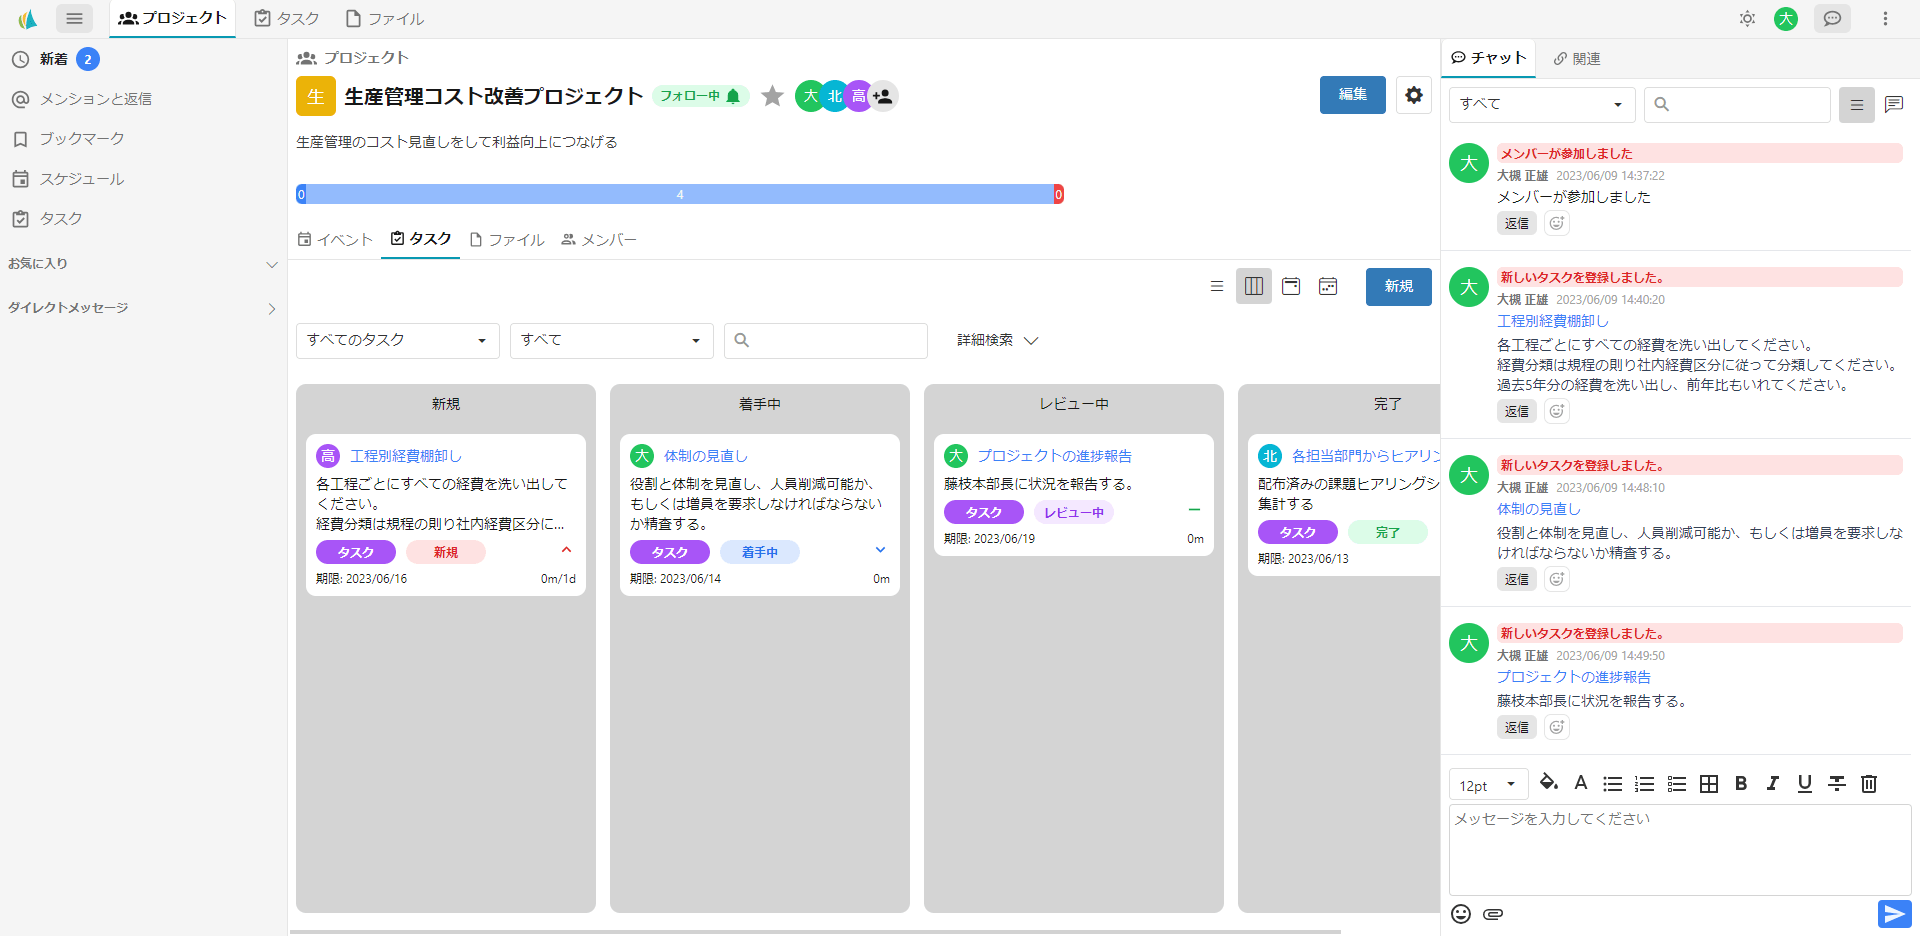This screenshot has width=1920, height=936.
Task: Open the emoji picker below the message box
Action: (1461, 913)
